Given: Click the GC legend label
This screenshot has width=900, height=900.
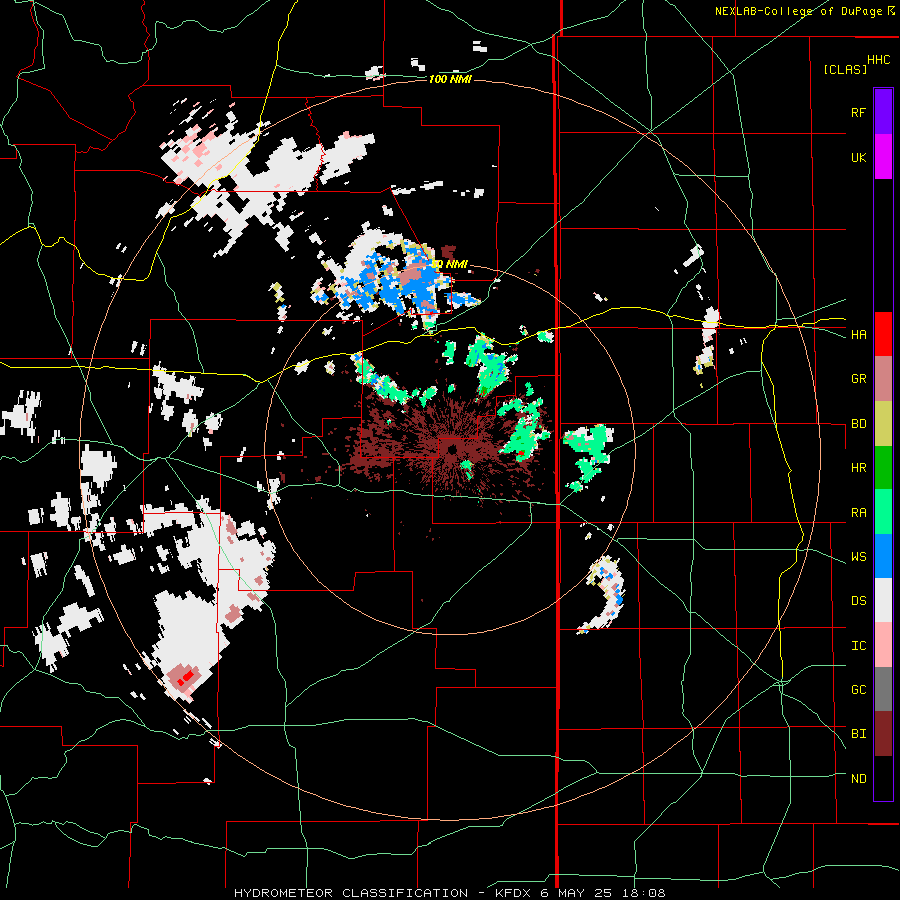Looking at the screenshot, I should coord(858,690).
